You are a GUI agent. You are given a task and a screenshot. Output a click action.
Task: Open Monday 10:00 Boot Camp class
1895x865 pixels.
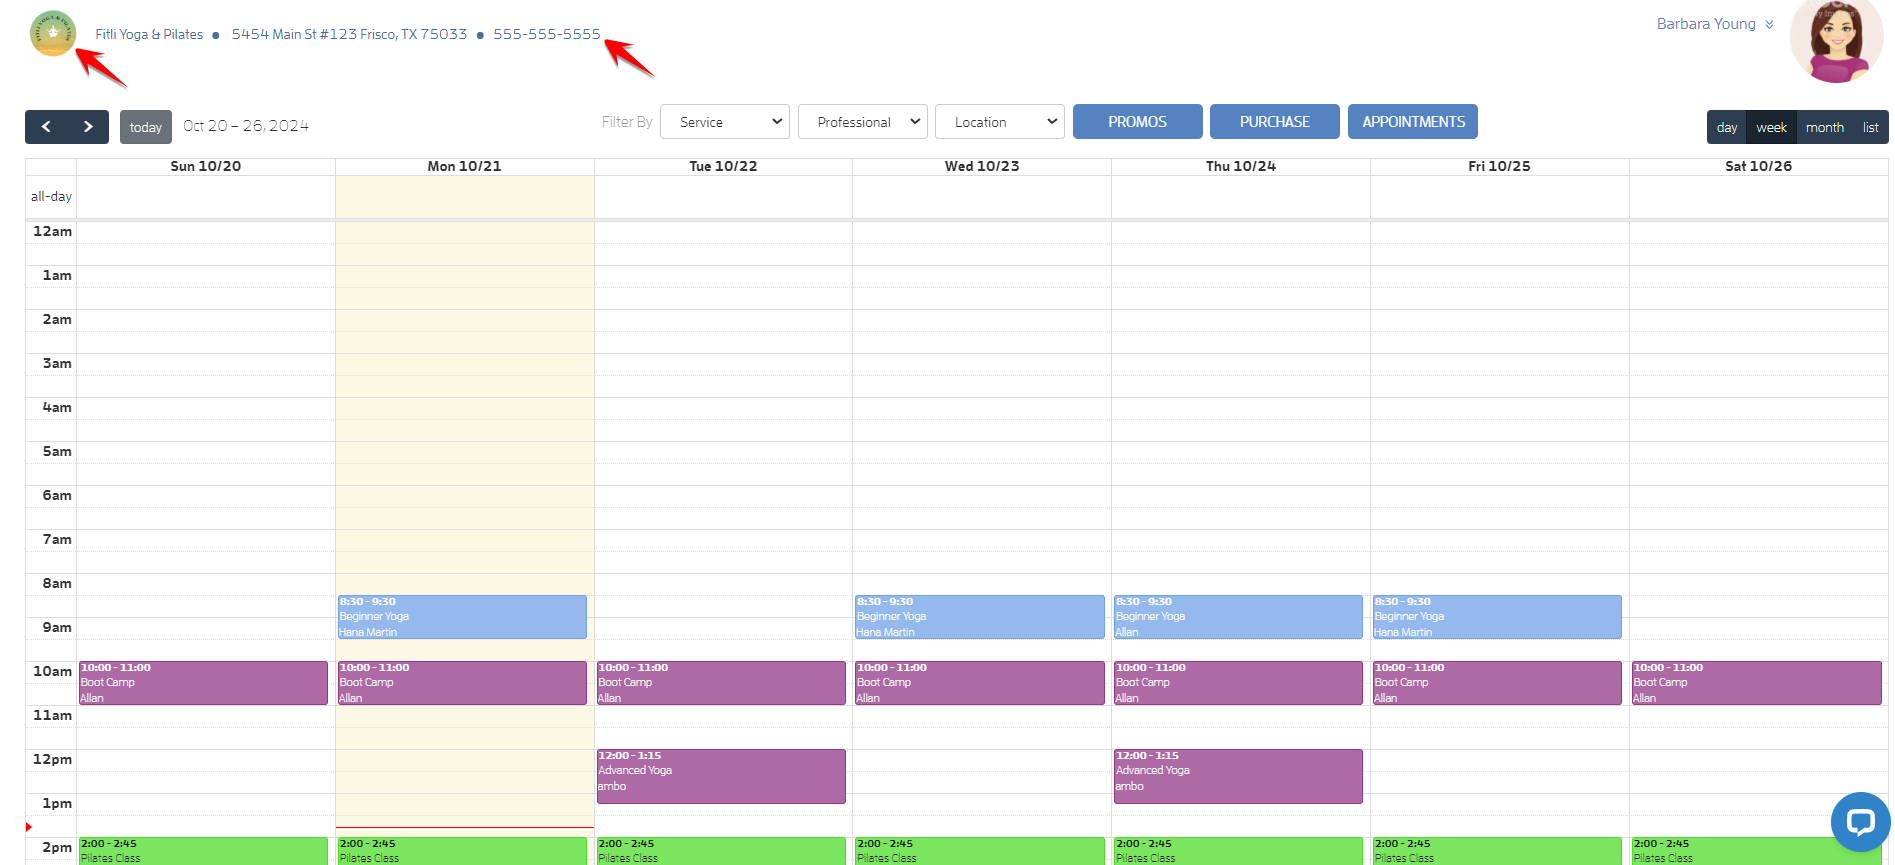(462, 683)
